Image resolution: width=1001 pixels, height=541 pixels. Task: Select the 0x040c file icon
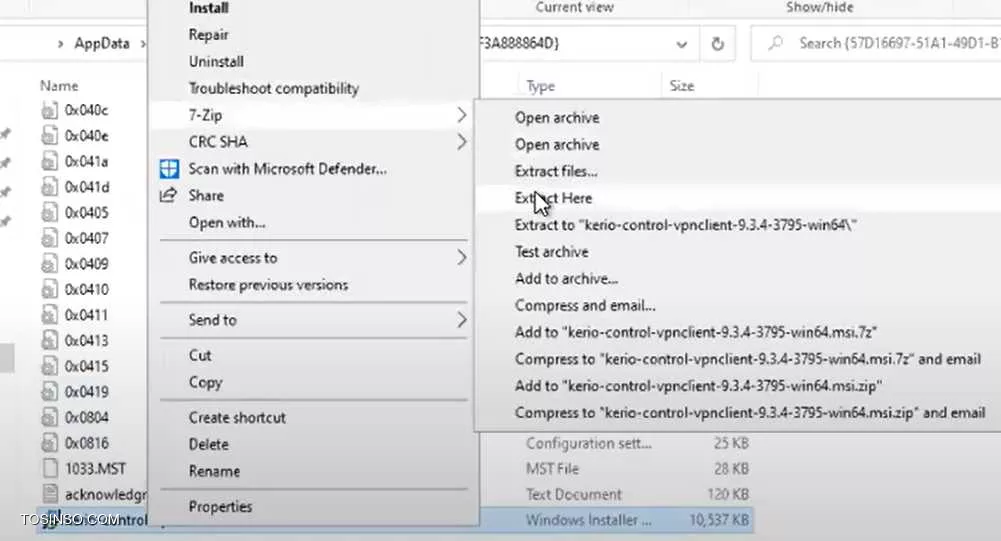(x=49, y=110)
